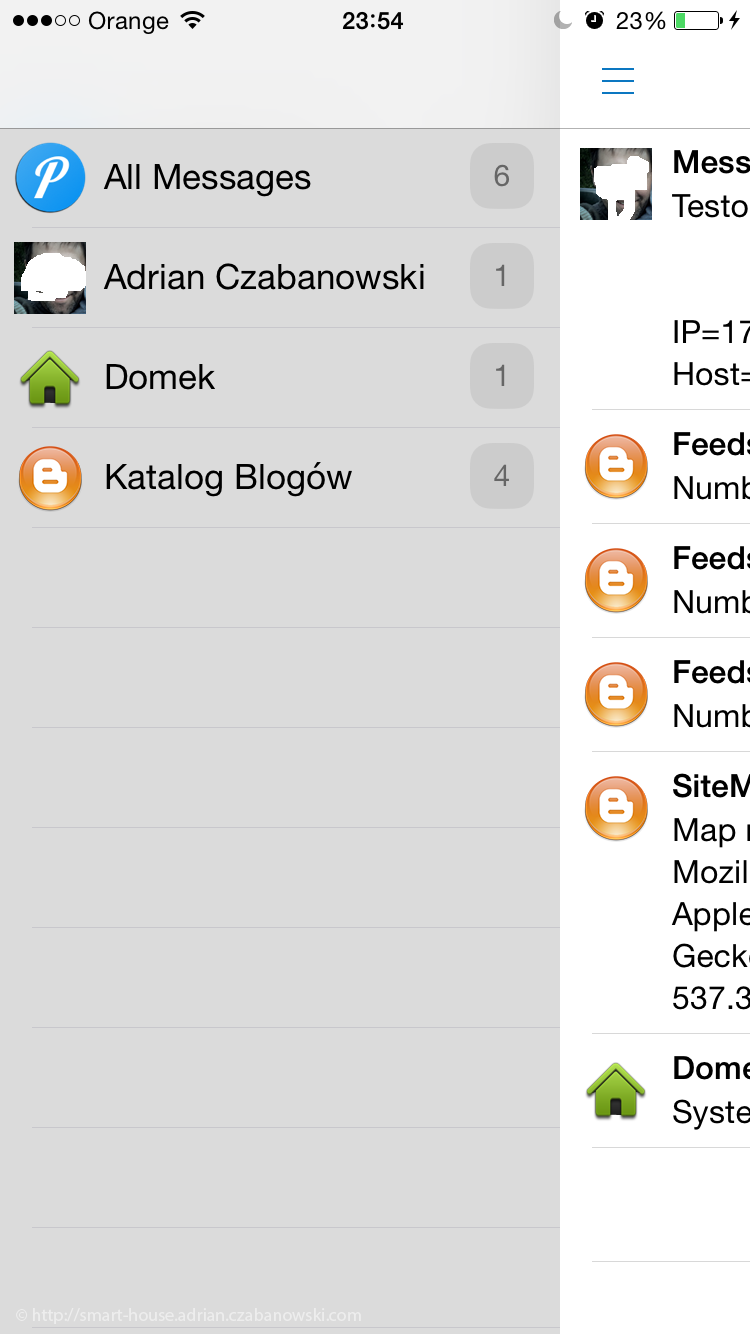Tap the hamburger menu icon
The width and height of the screenshot is (750, 1334).
pyautogui.click(x=618, y=81)
